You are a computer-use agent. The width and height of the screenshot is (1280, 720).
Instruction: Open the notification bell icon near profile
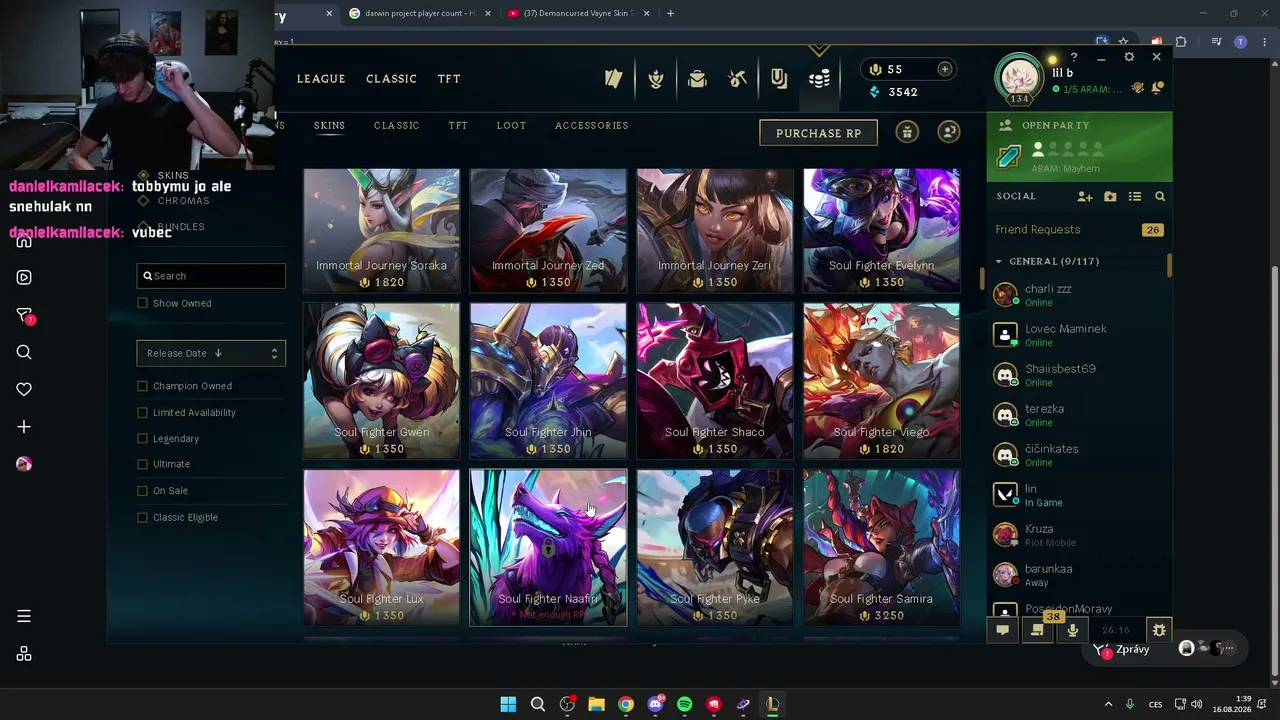pos(1157,89)
